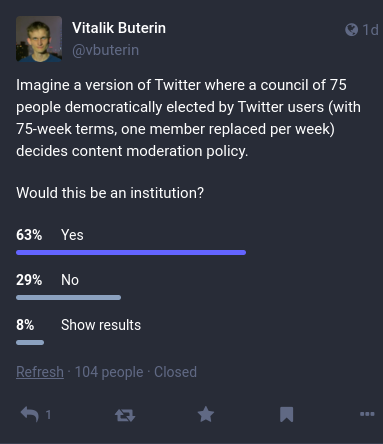Image resolution: width=383 pixels, height=444 pixels.
Task: Click the Refresh poll link
Action: (x=40, y=372)
